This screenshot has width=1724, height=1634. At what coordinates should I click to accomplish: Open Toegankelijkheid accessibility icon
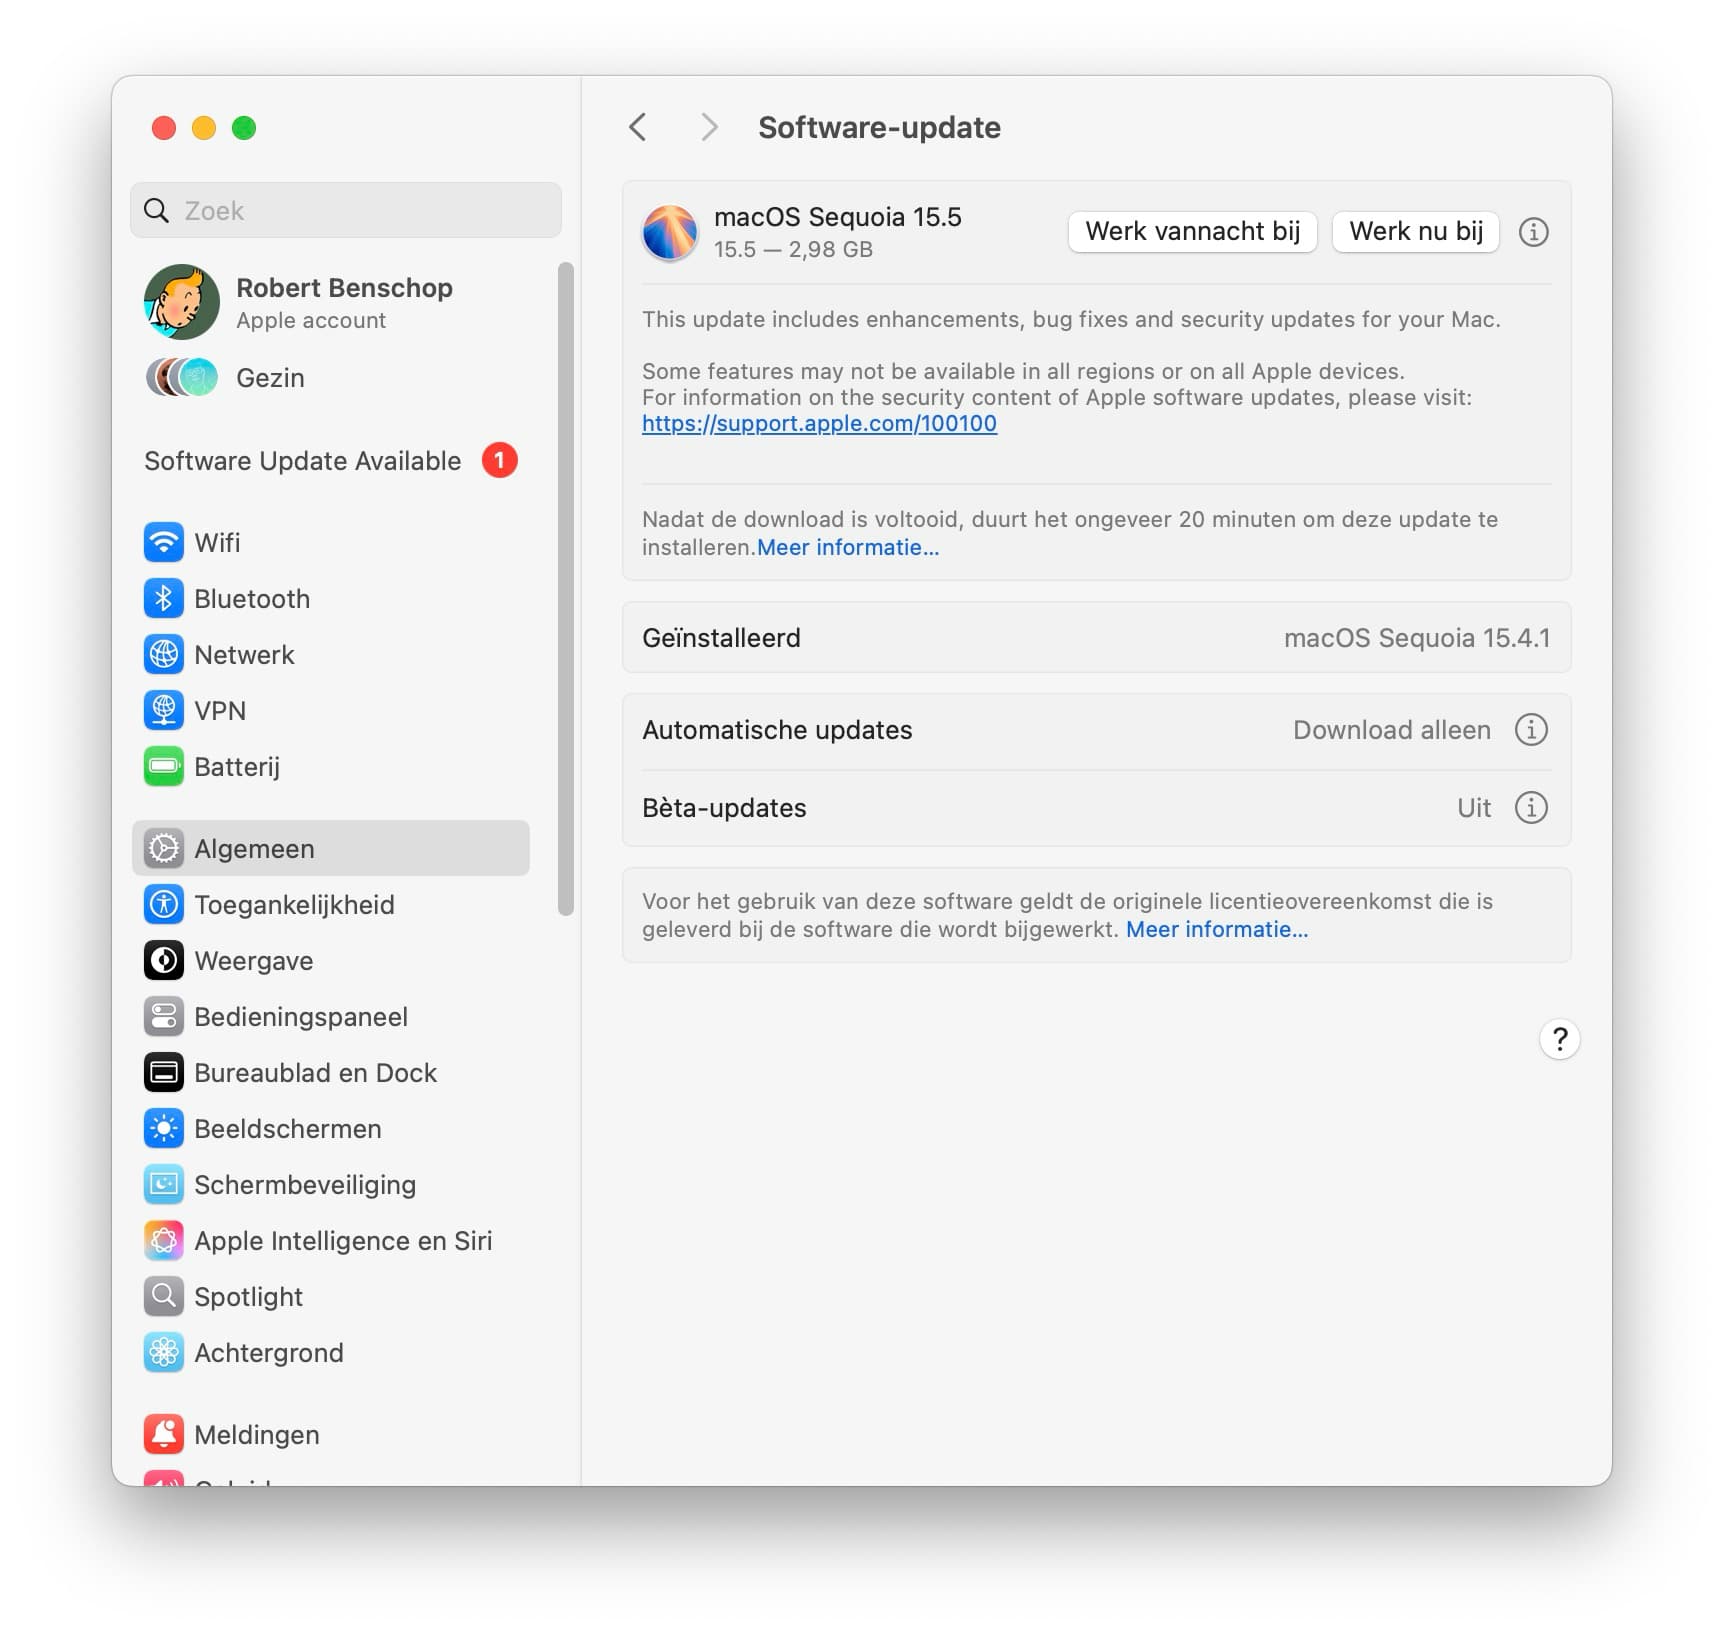coord(164,905)
